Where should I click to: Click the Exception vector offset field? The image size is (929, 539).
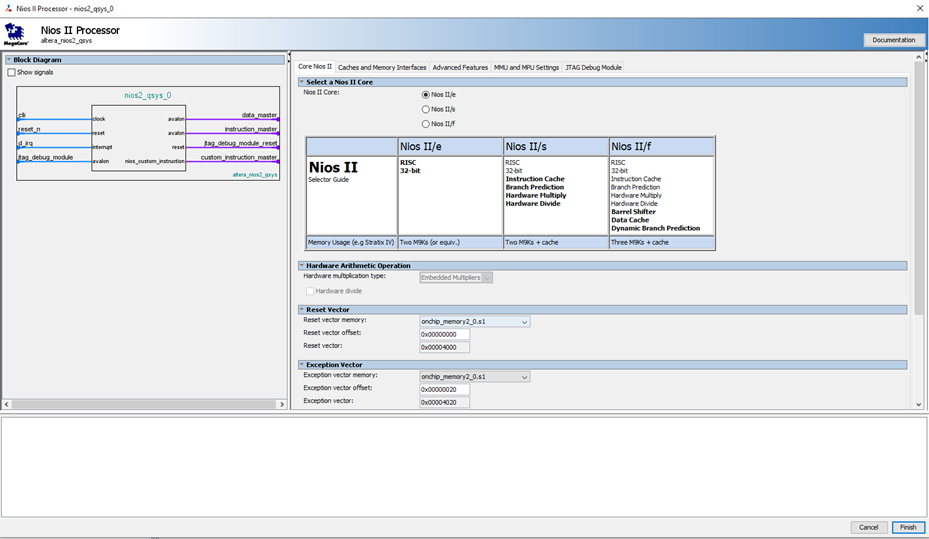pos(444,389)
